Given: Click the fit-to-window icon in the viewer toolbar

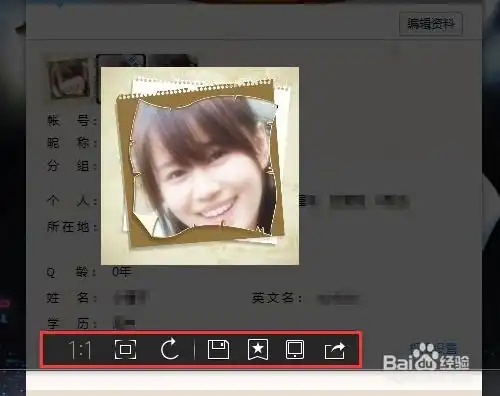Looking at the screenshot, I should 125,349.
